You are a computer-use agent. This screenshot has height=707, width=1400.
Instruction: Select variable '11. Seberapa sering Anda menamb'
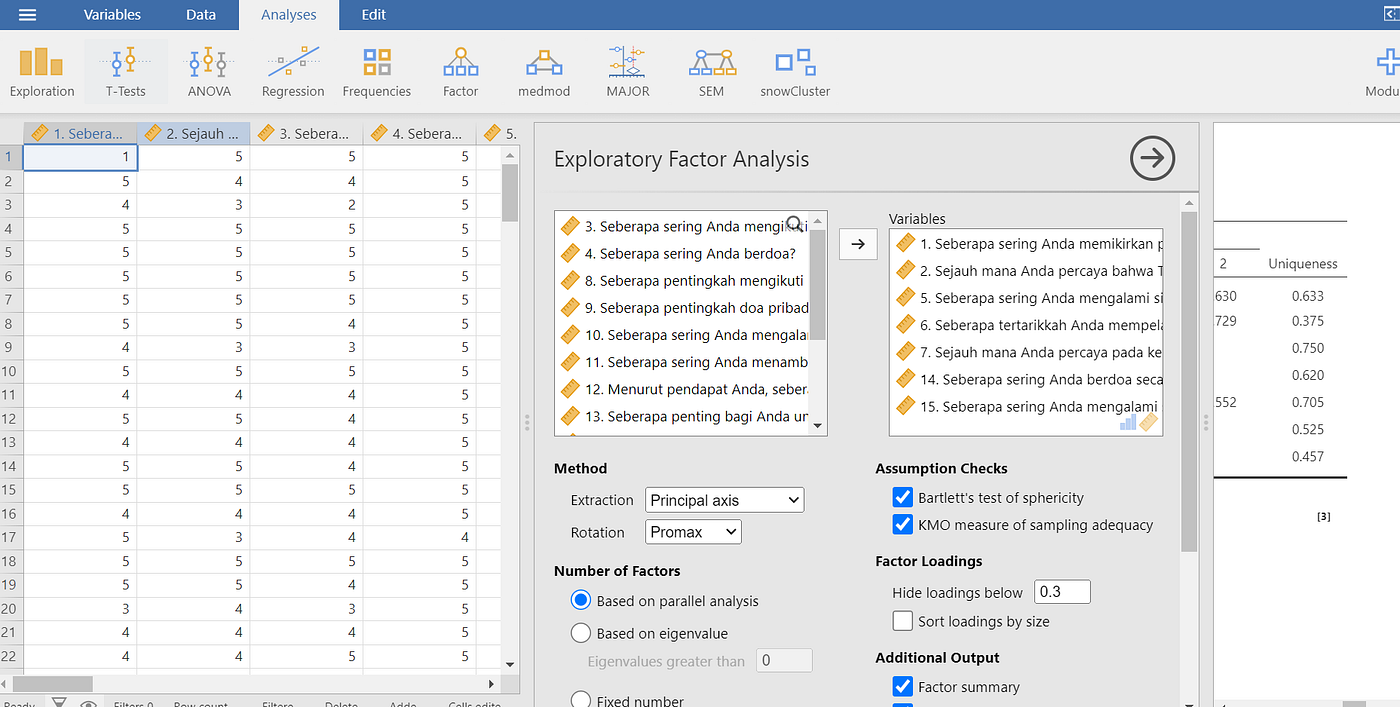pos(682,361)
